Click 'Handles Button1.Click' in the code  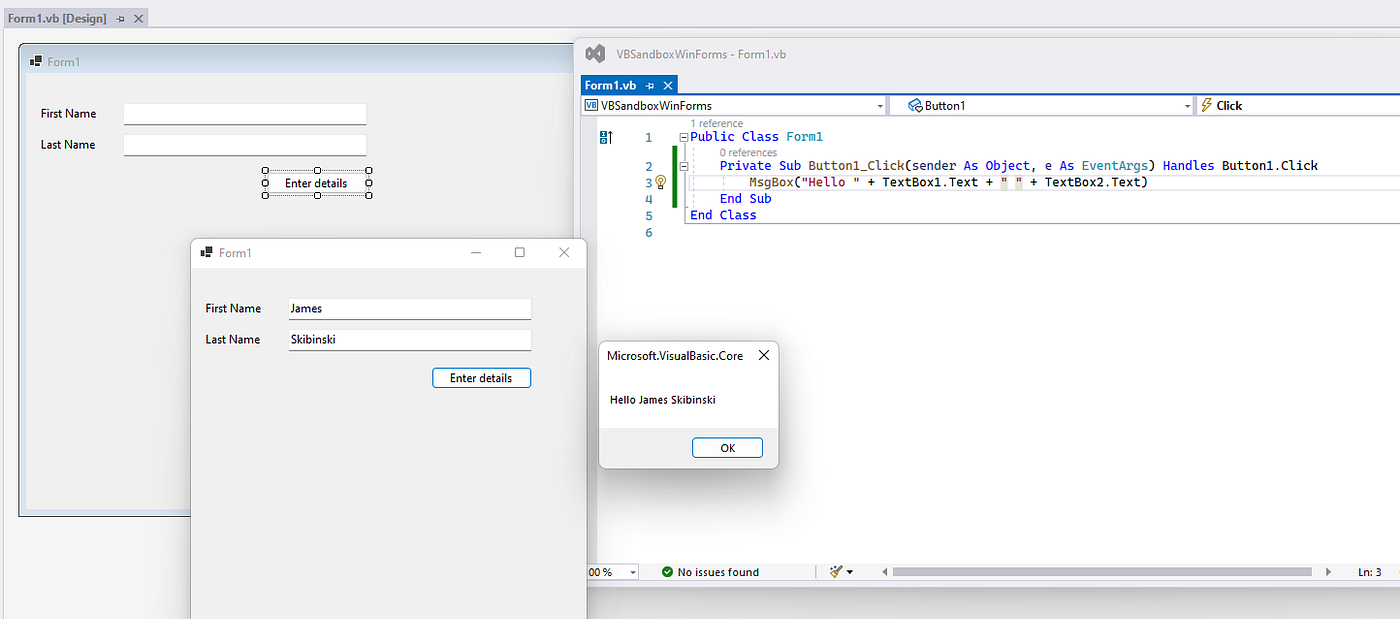(x=1240, y=166)
